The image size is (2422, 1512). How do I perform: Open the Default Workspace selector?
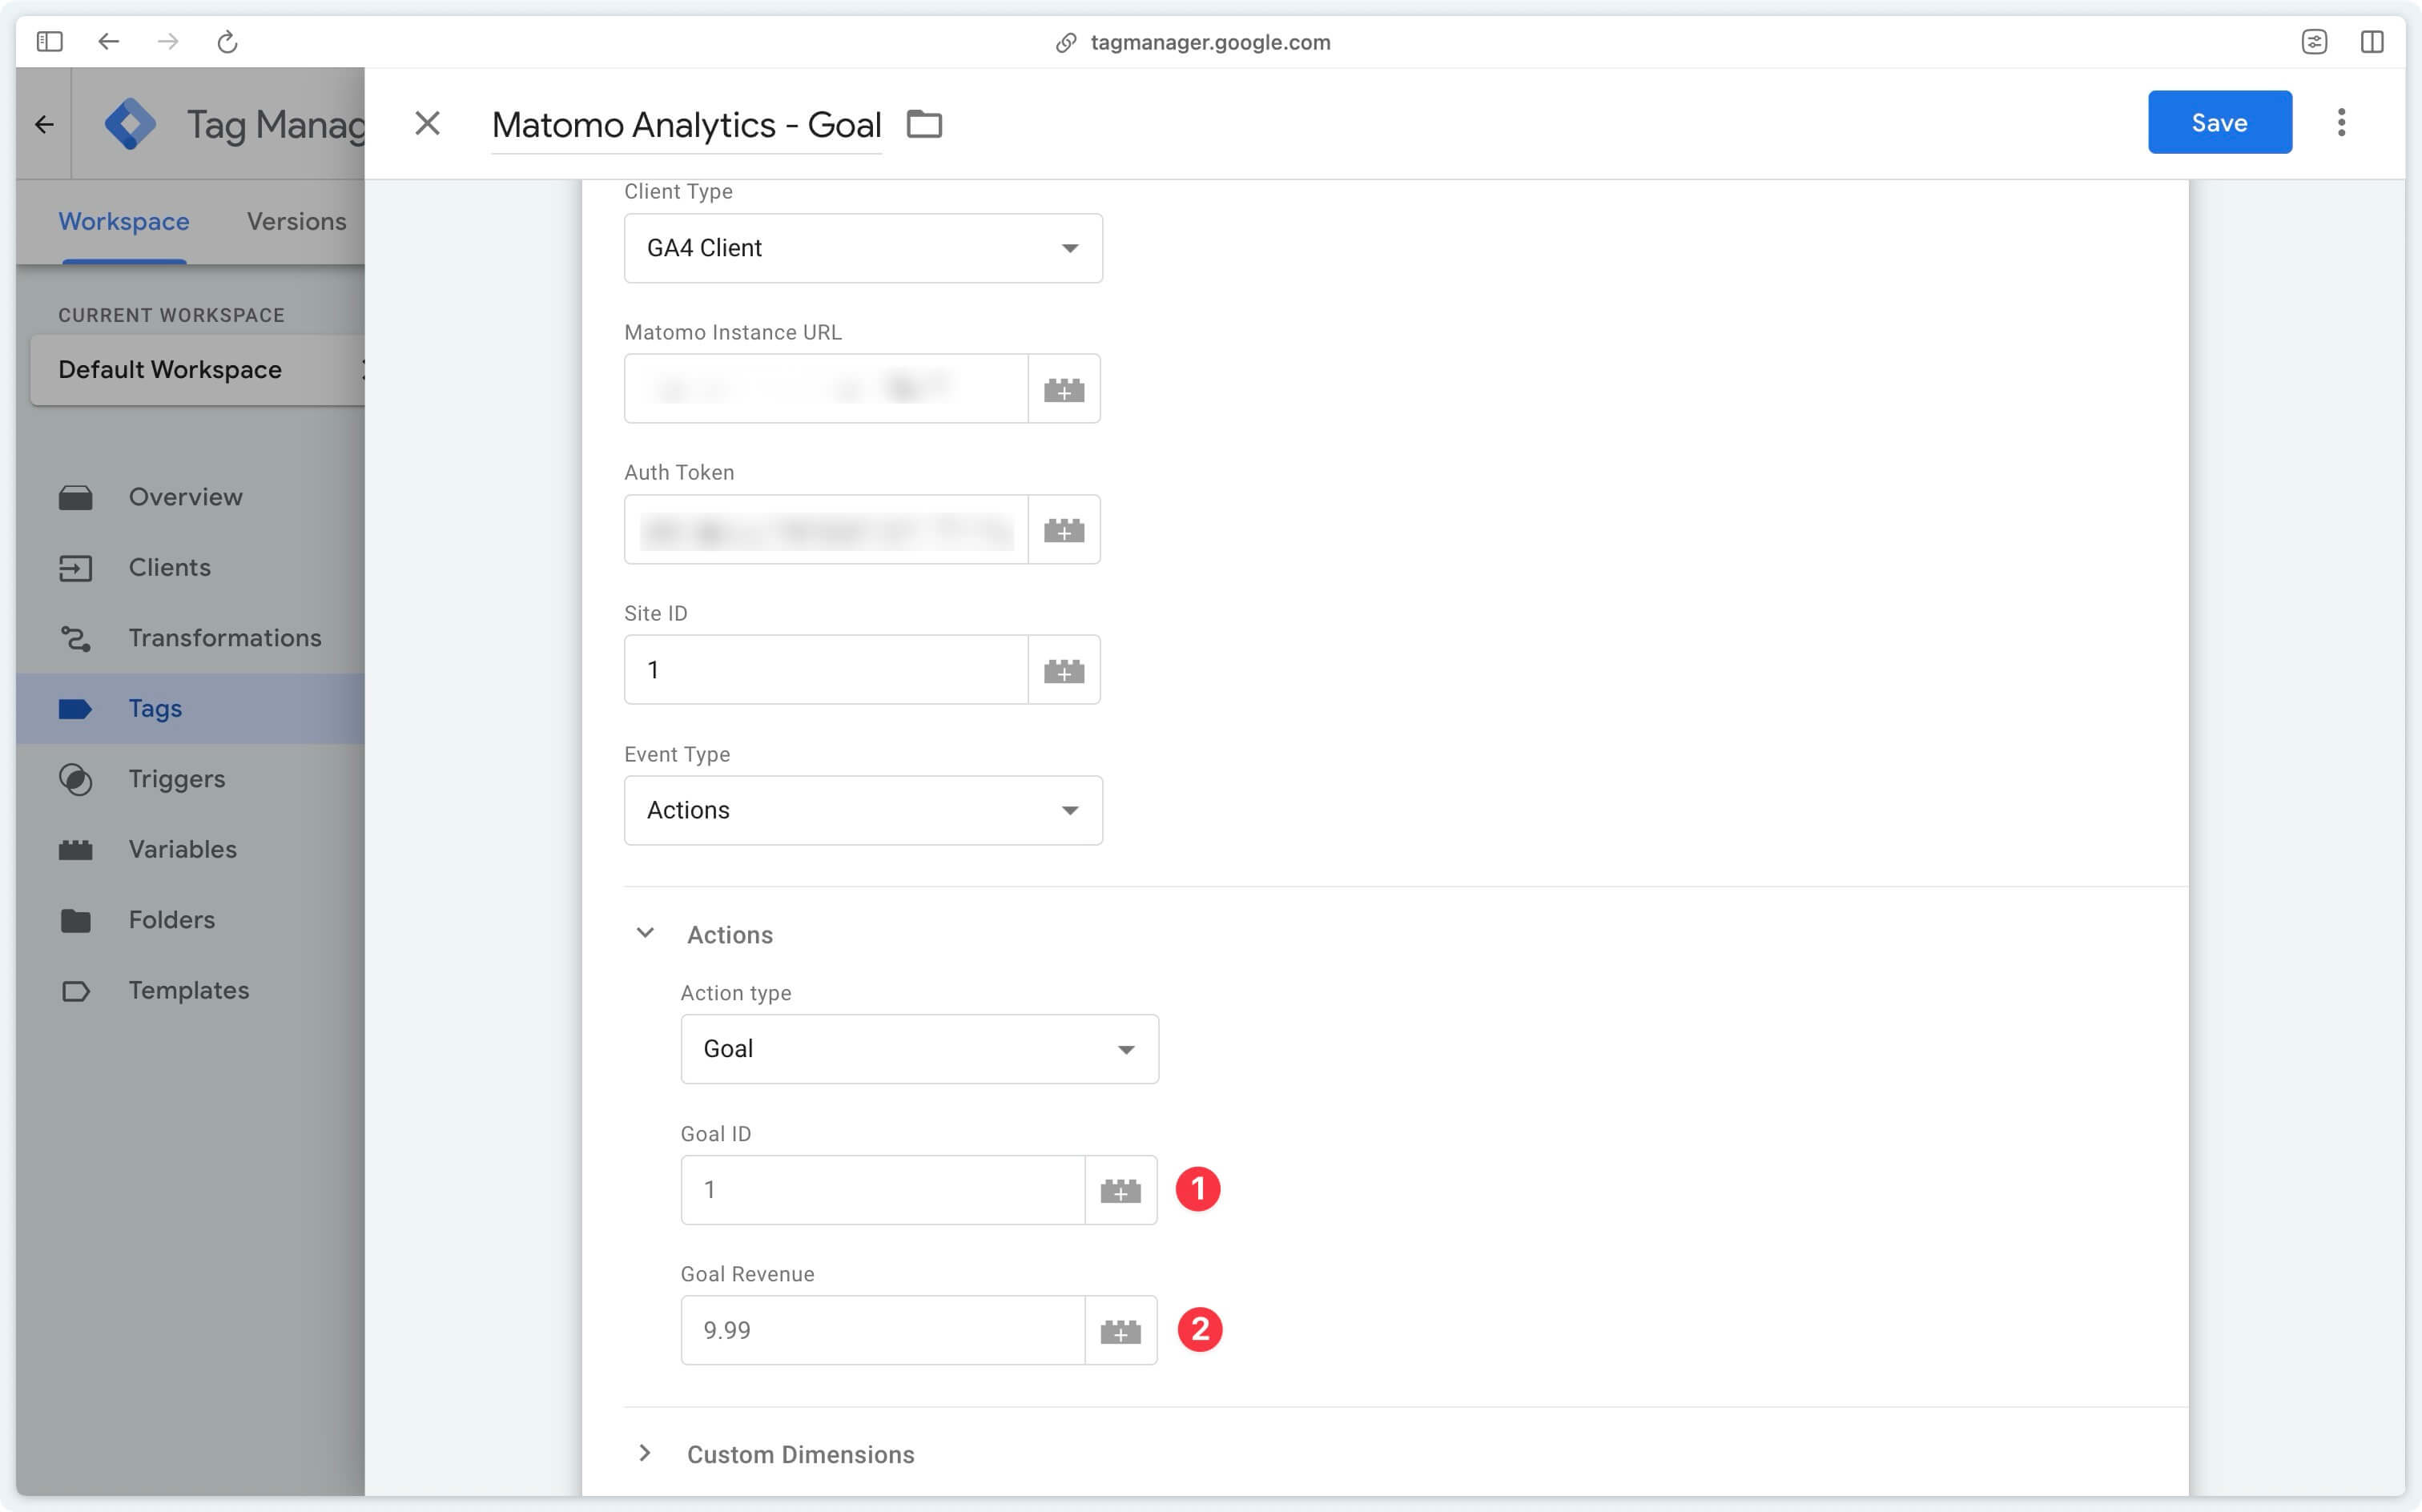pos(198,370)
